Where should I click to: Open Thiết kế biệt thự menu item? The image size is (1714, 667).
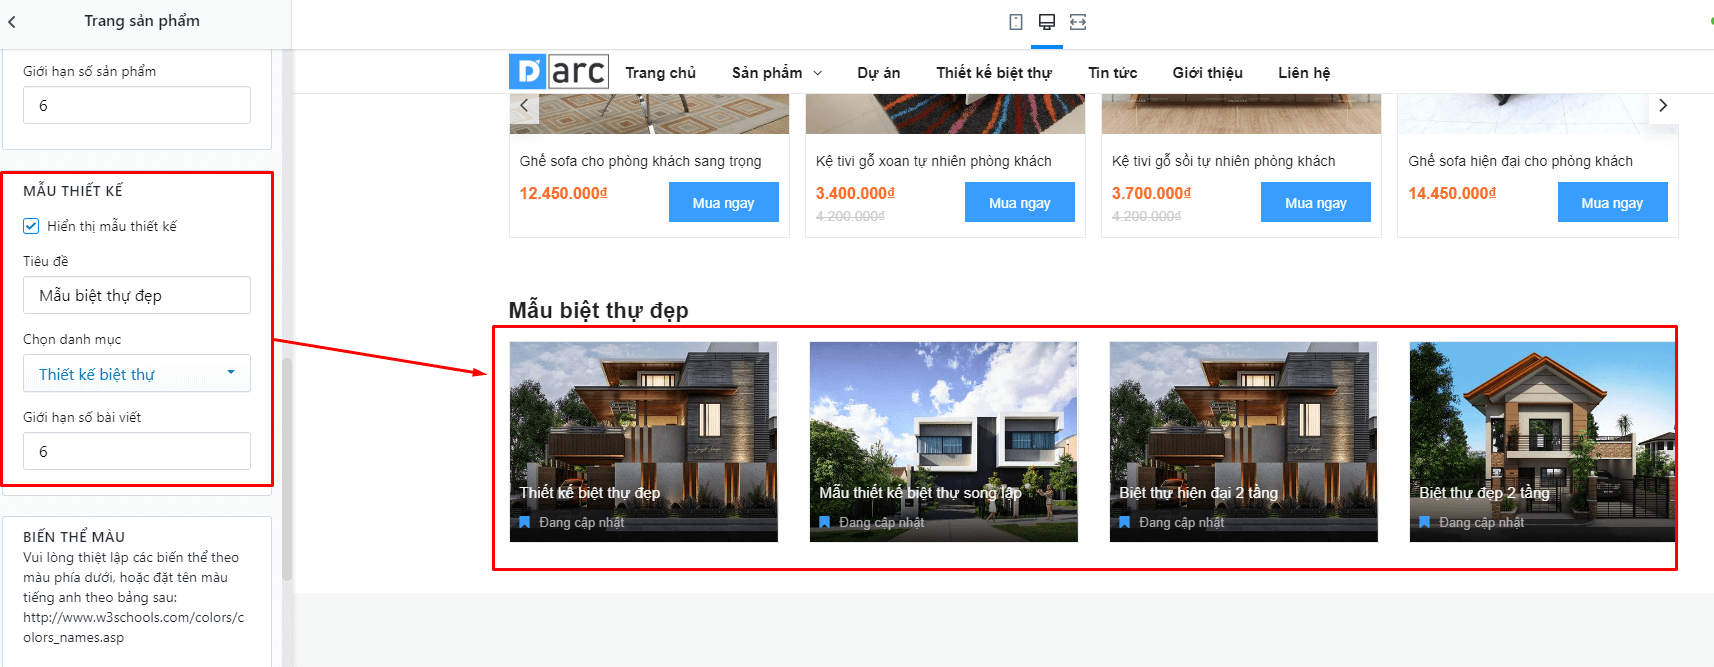point(994,73)
